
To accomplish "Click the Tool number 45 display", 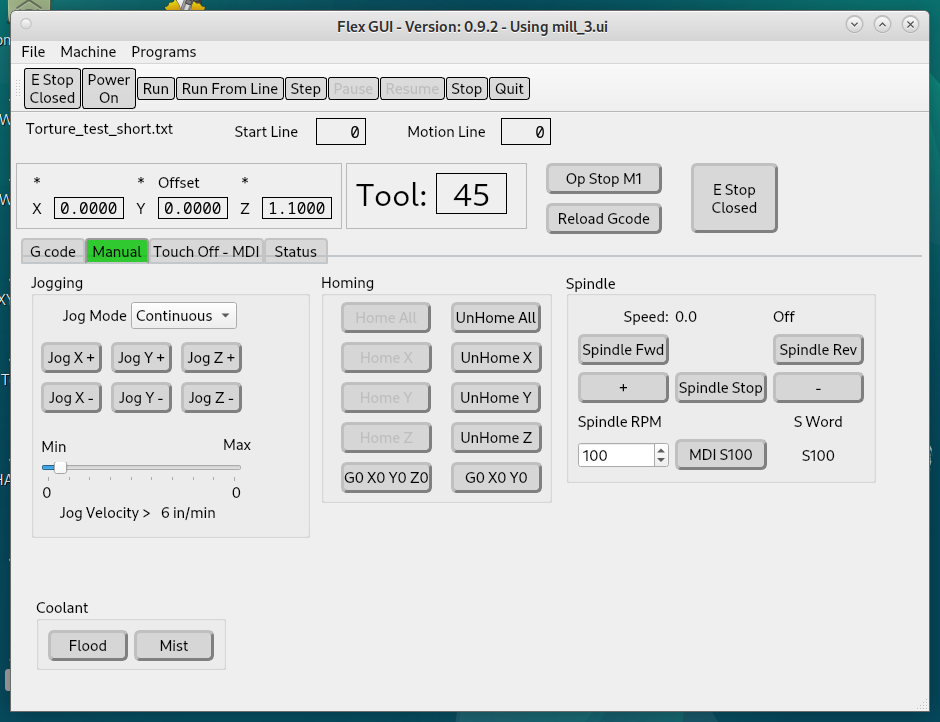I will coord(471,194).
